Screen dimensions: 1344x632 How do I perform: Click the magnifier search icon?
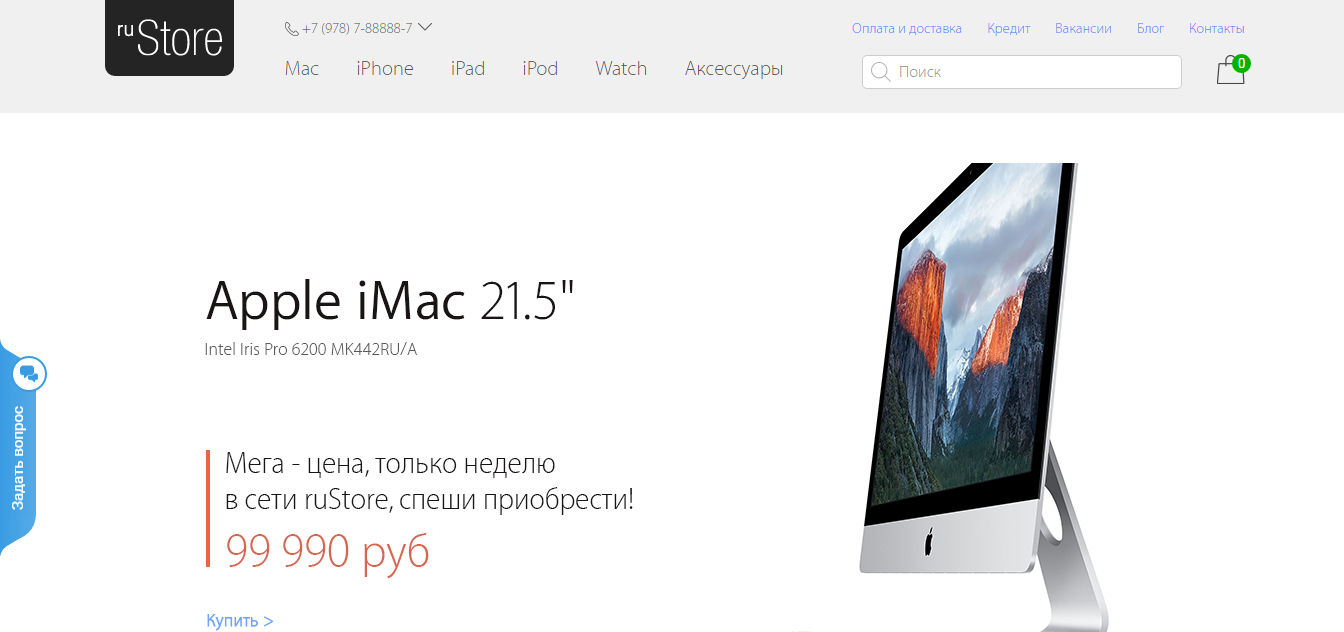pos(880,72)
